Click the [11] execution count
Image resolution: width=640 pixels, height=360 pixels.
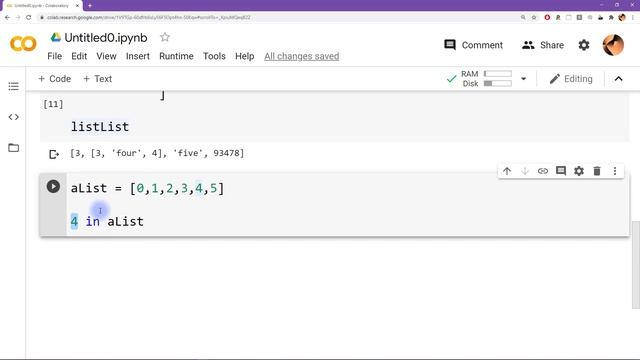coord(53,104)
